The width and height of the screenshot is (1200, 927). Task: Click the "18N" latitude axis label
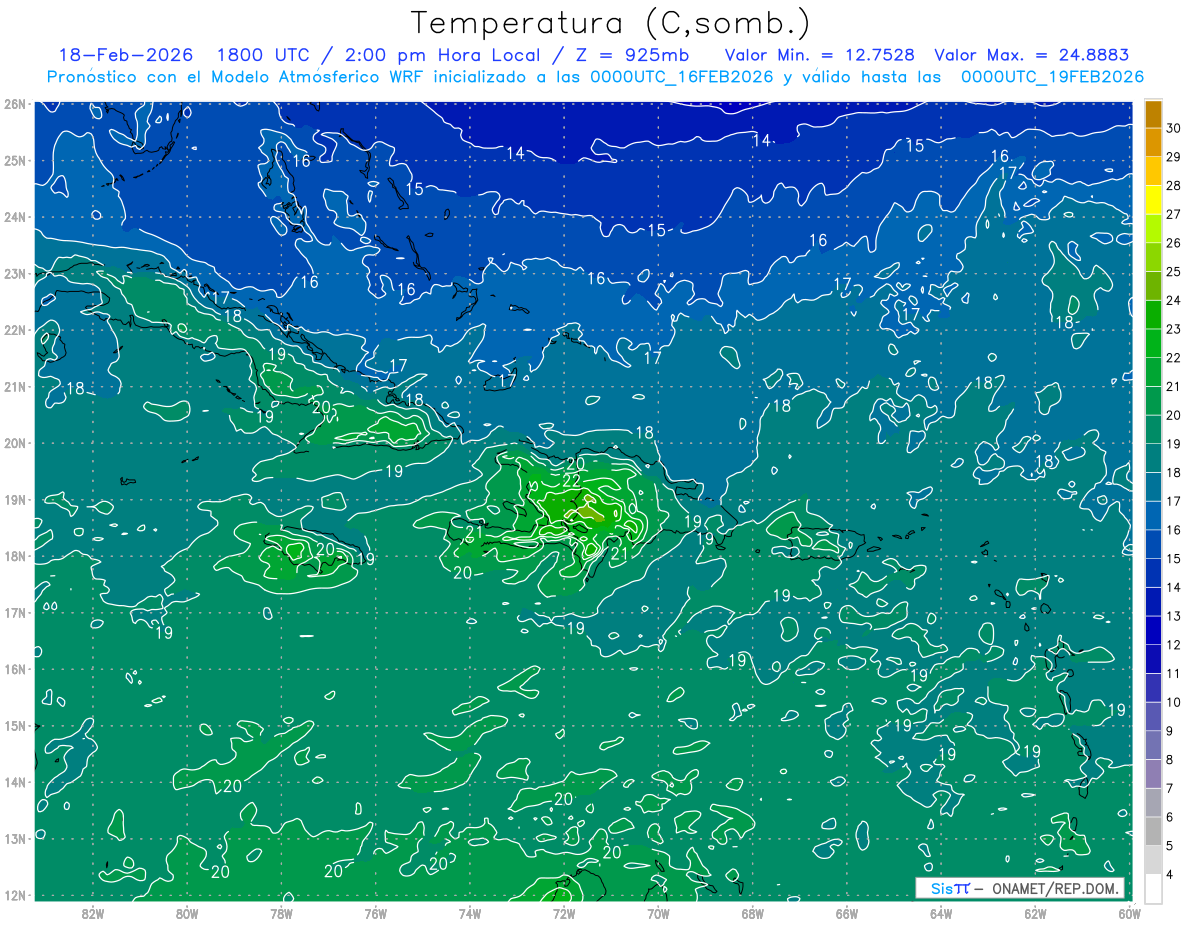[x=14, y=556]
